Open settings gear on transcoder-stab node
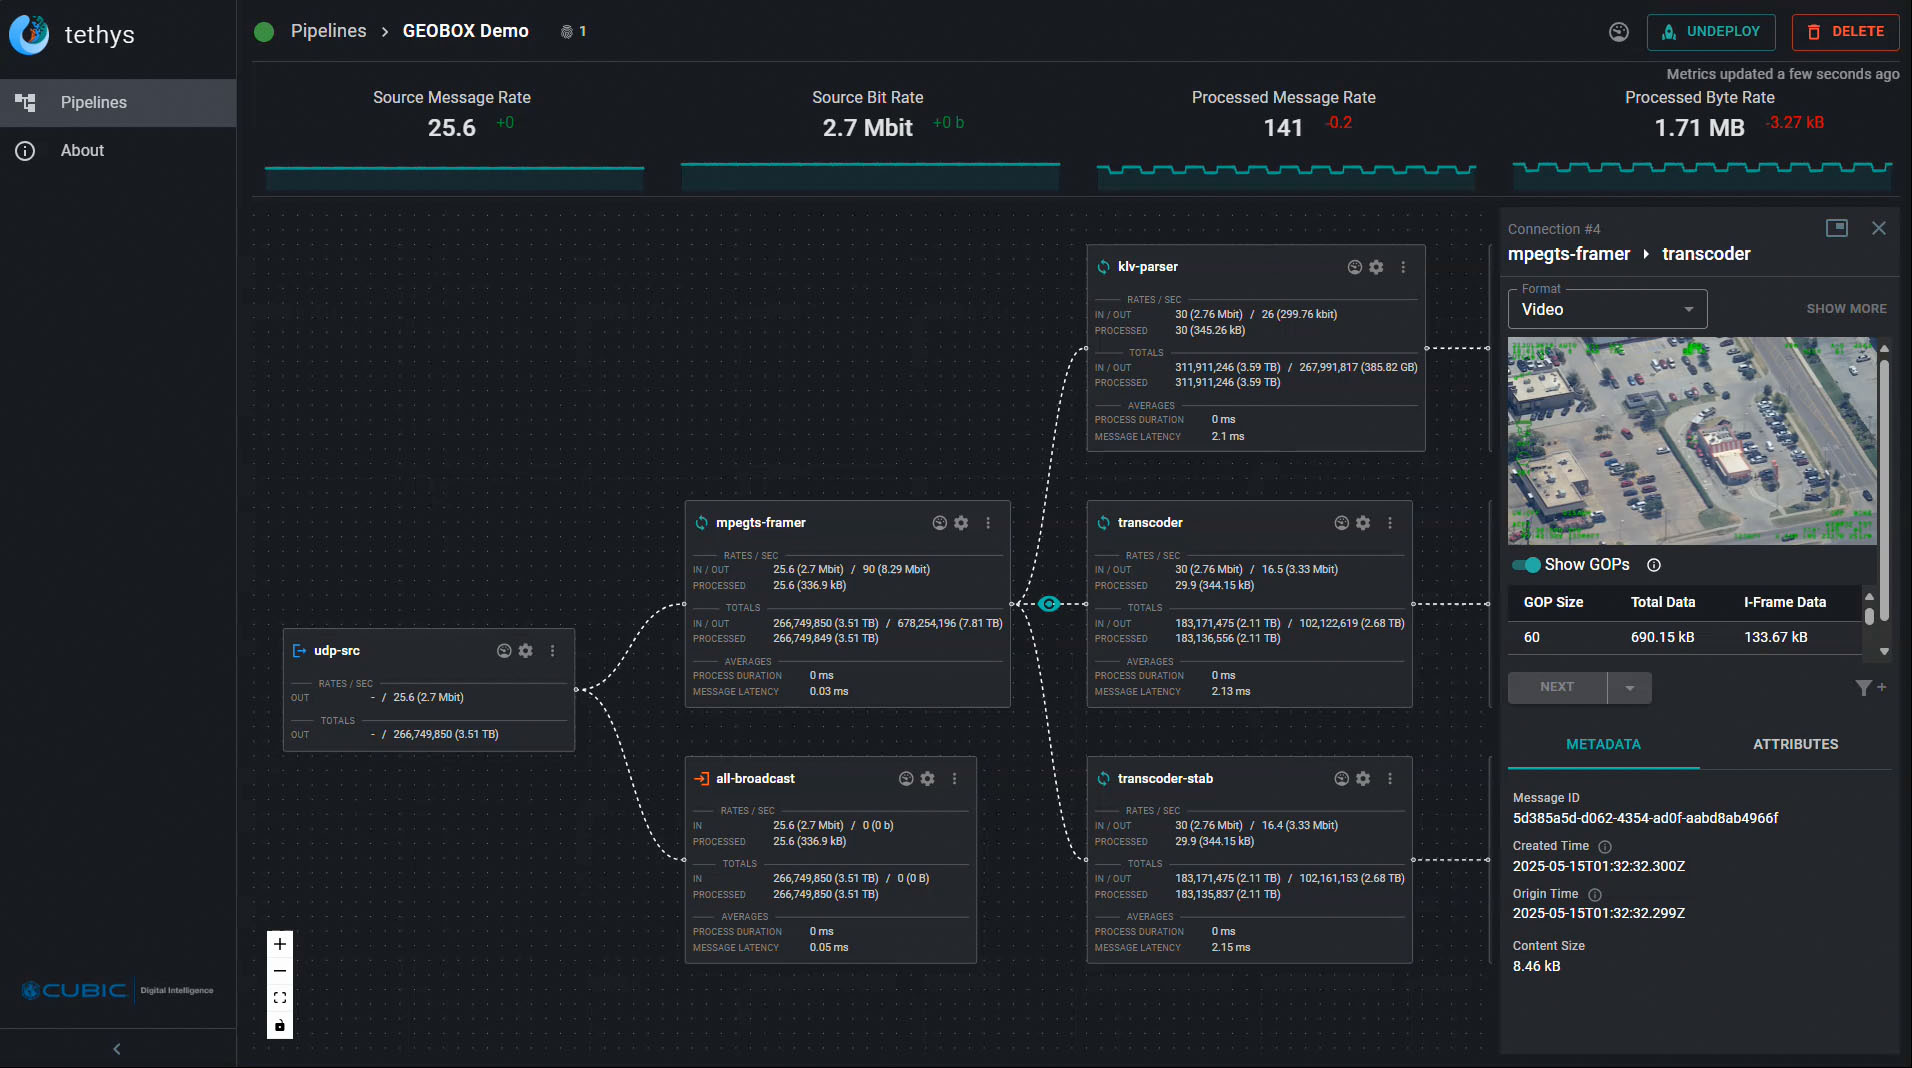The height and width of the screenshot is (1068, 1912). (x=1363, y=779)
